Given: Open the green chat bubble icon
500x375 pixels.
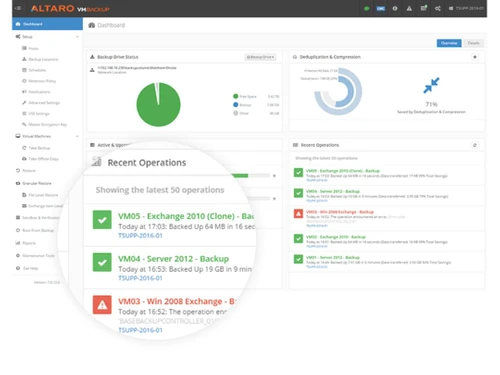Looking at the screenshot, I should [x=367, y=8].
